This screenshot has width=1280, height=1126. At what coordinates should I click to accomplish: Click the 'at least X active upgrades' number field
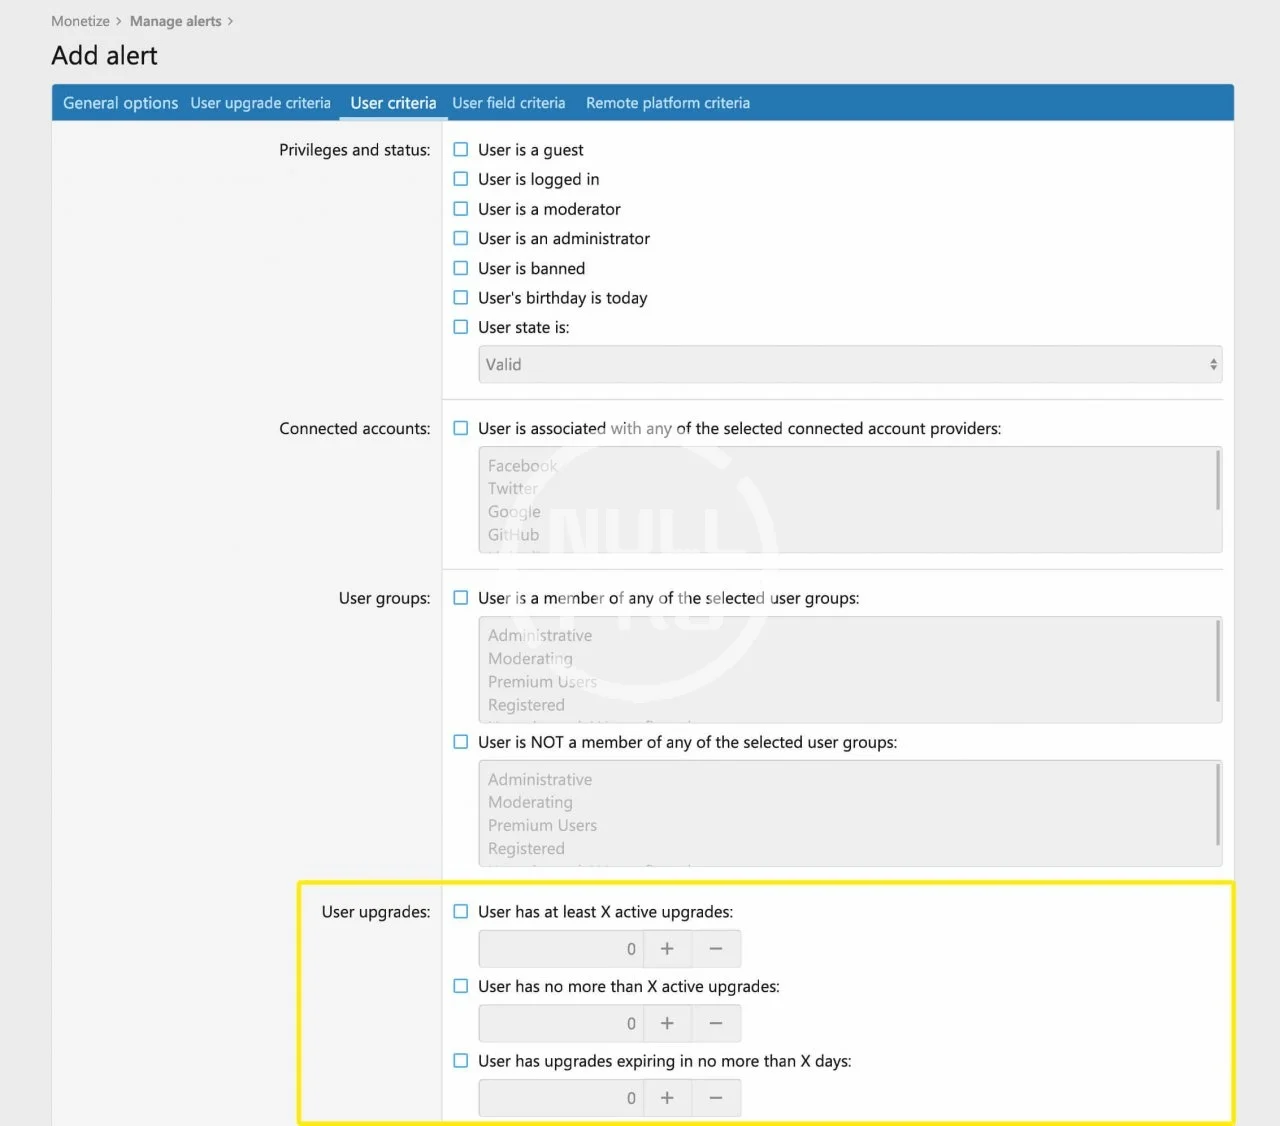(x=560, y=949)
